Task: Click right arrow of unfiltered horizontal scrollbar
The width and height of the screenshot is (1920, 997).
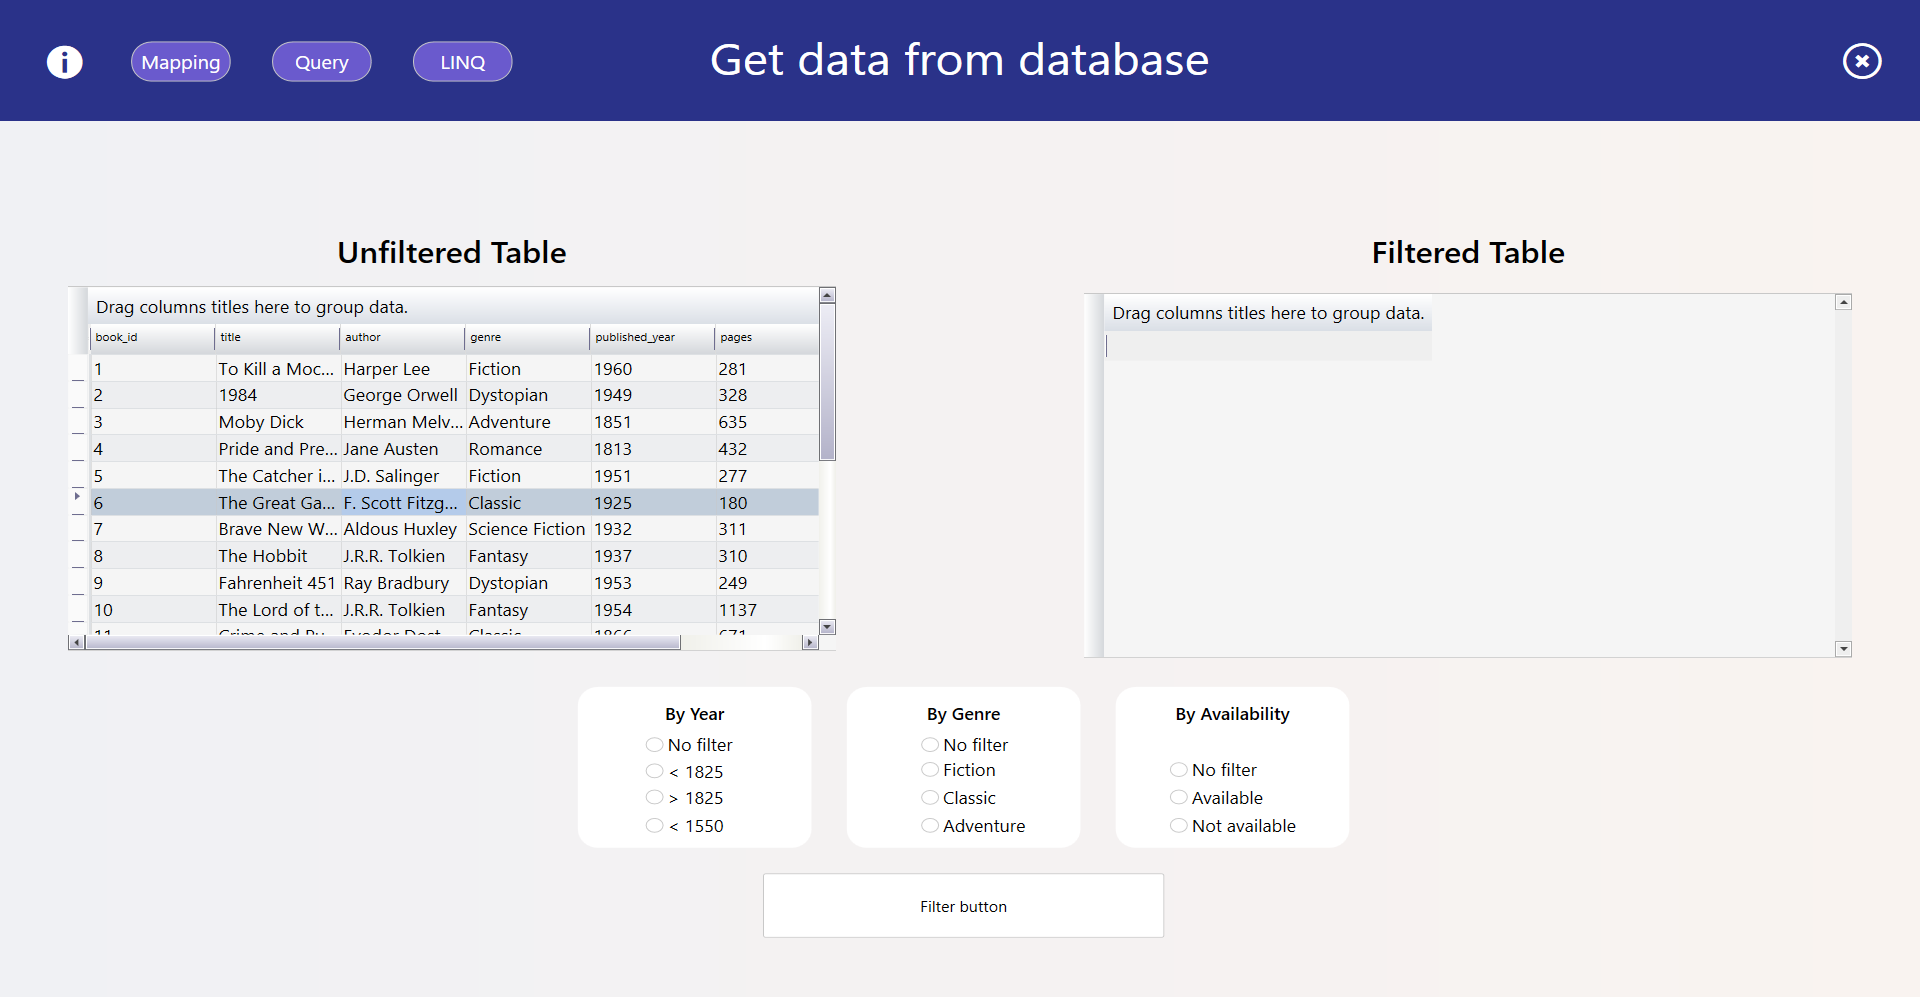Action: (810, 642)
